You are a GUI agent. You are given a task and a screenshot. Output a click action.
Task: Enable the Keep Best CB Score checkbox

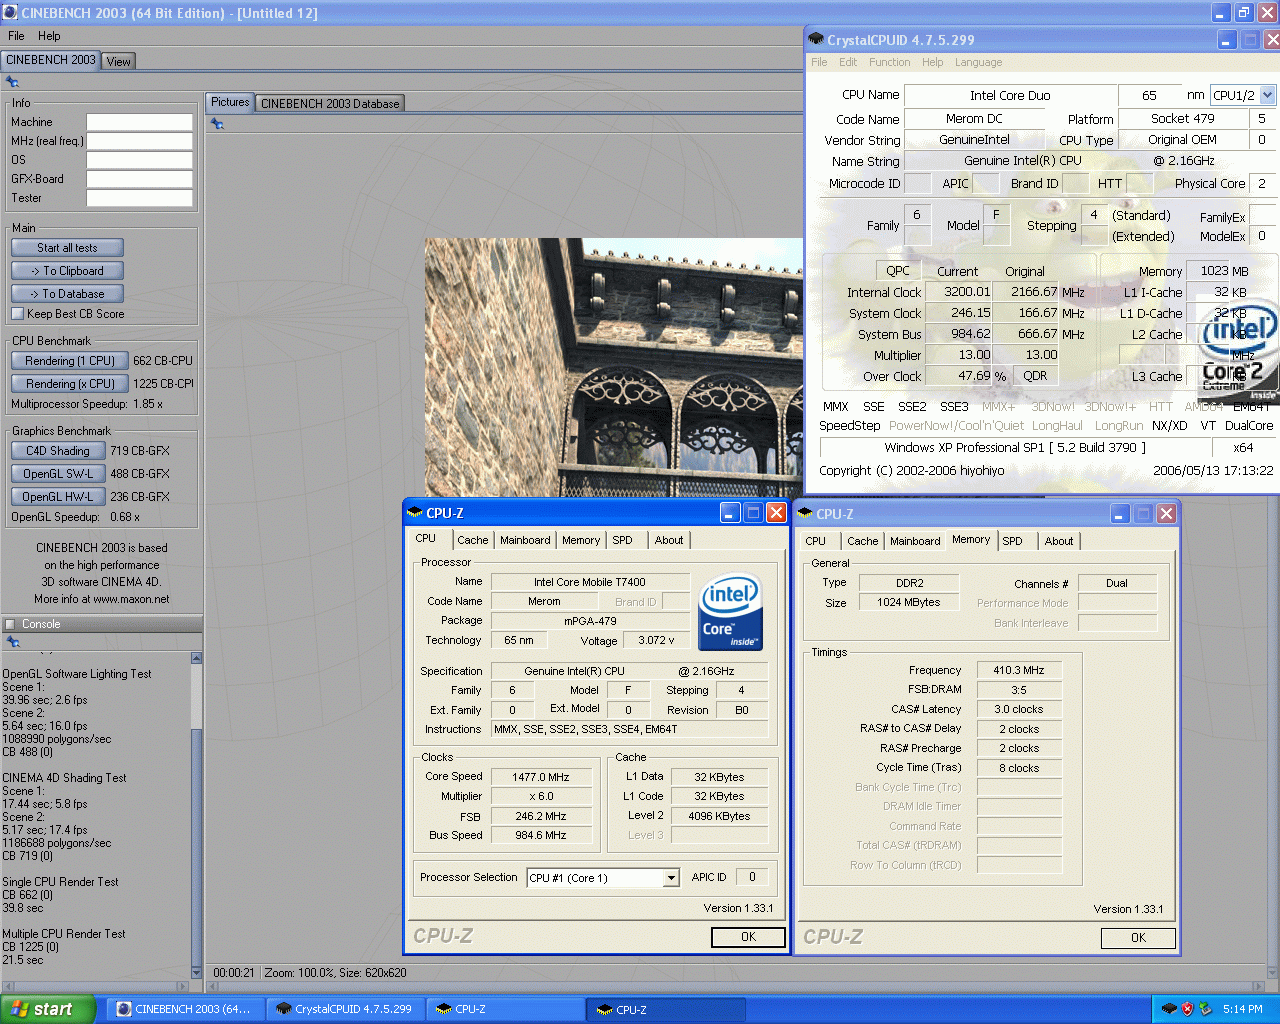click(x=17, y=314)
